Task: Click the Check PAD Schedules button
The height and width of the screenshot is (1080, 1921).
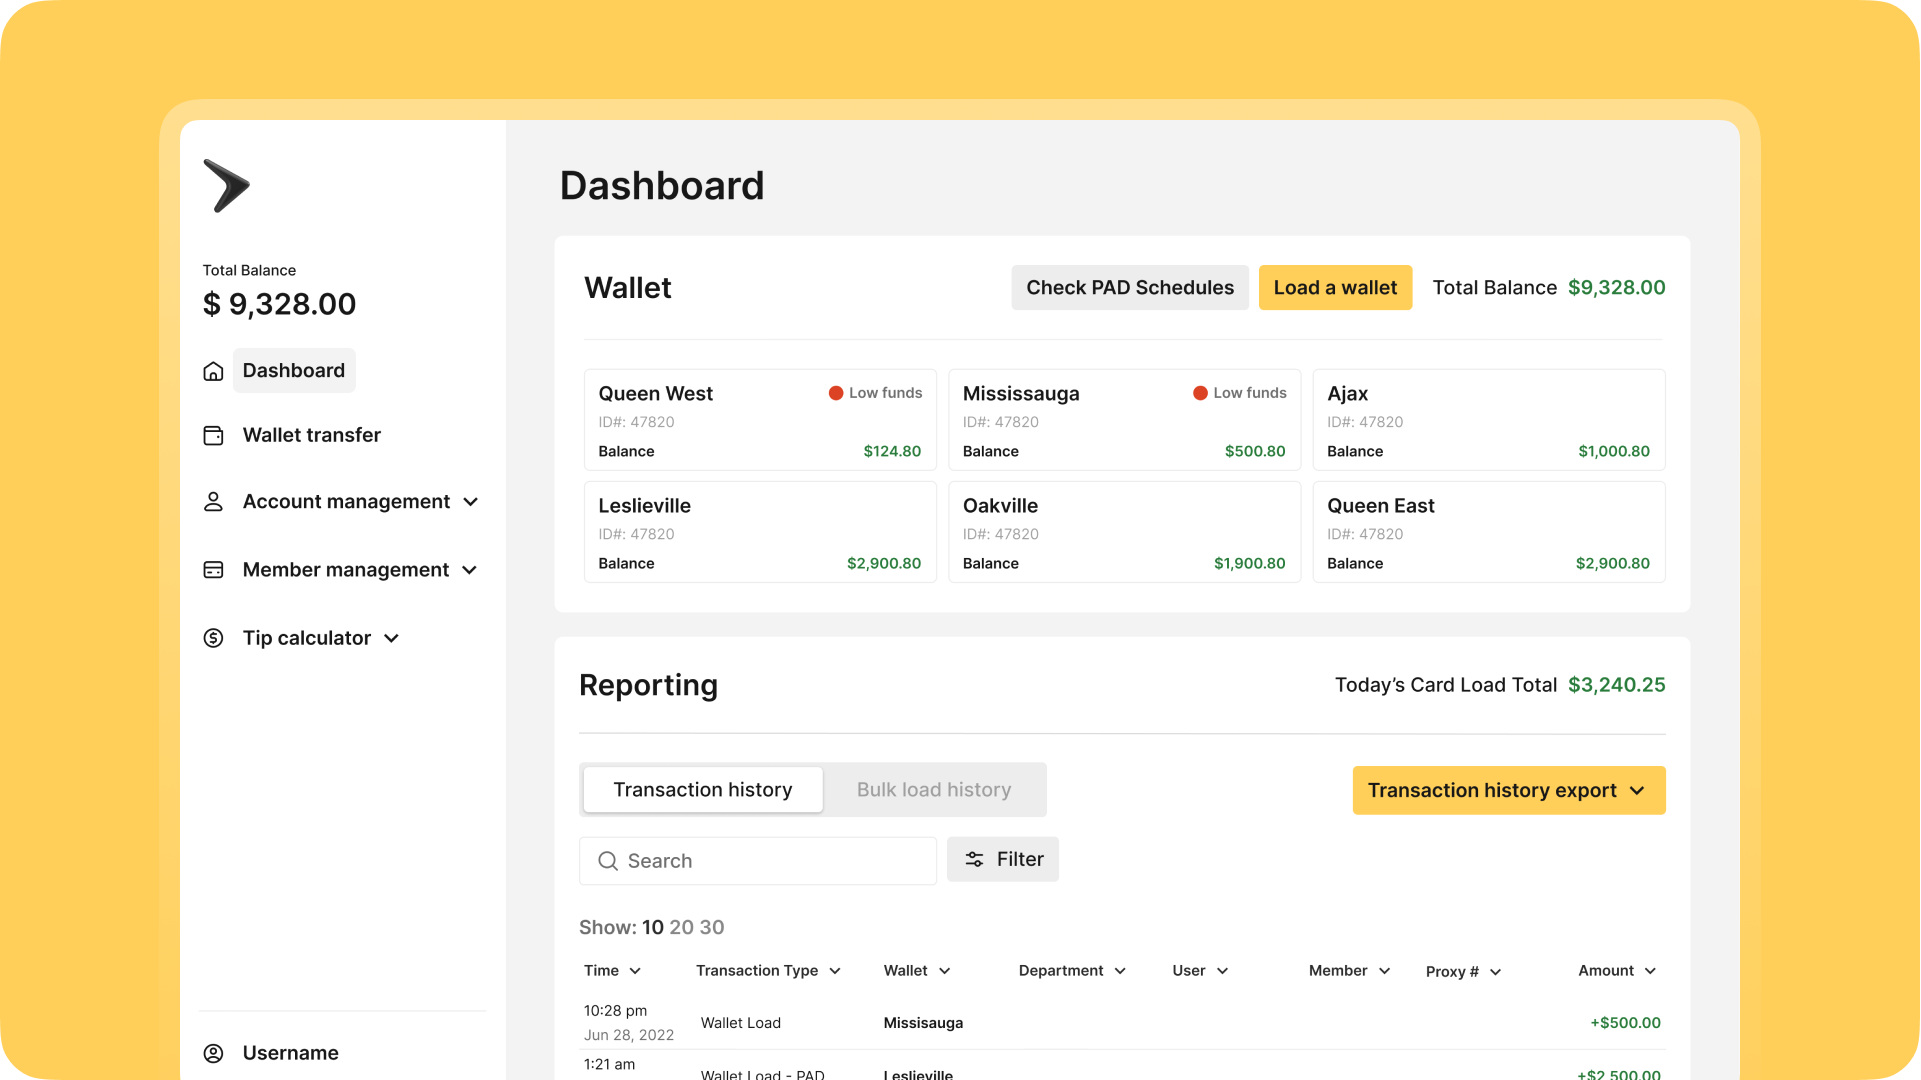Action: tap(1129, 287)
